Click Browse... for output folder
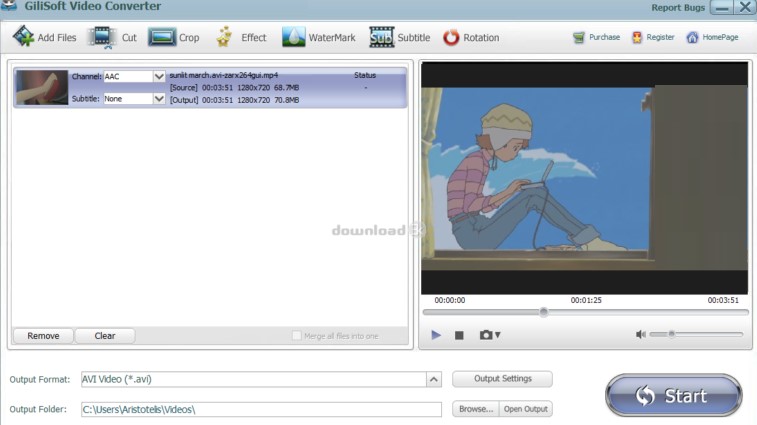Screen dimensions: 757x425 (x=476, y=409)
